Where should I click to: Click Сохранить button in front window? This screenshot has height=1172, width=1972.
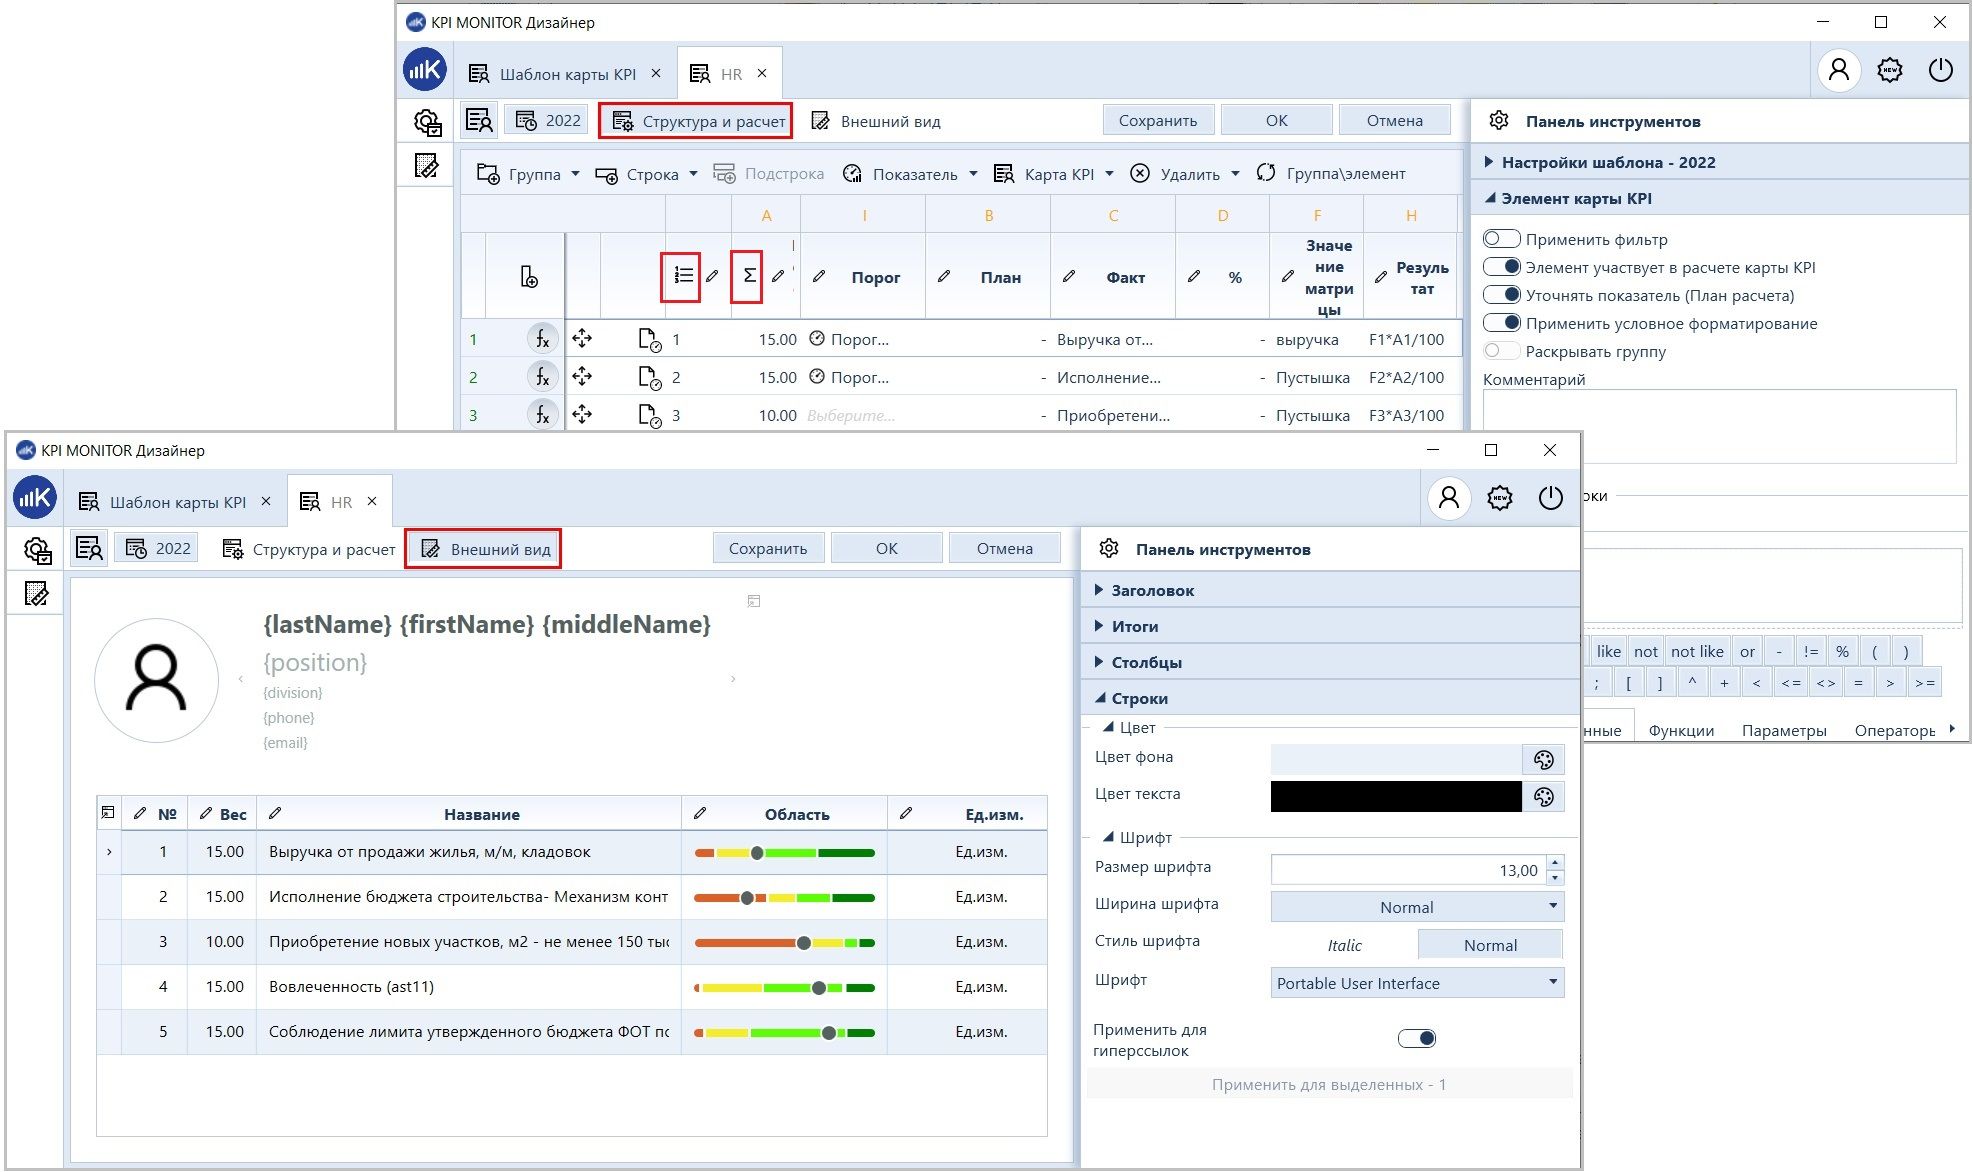tap(768, 548)
